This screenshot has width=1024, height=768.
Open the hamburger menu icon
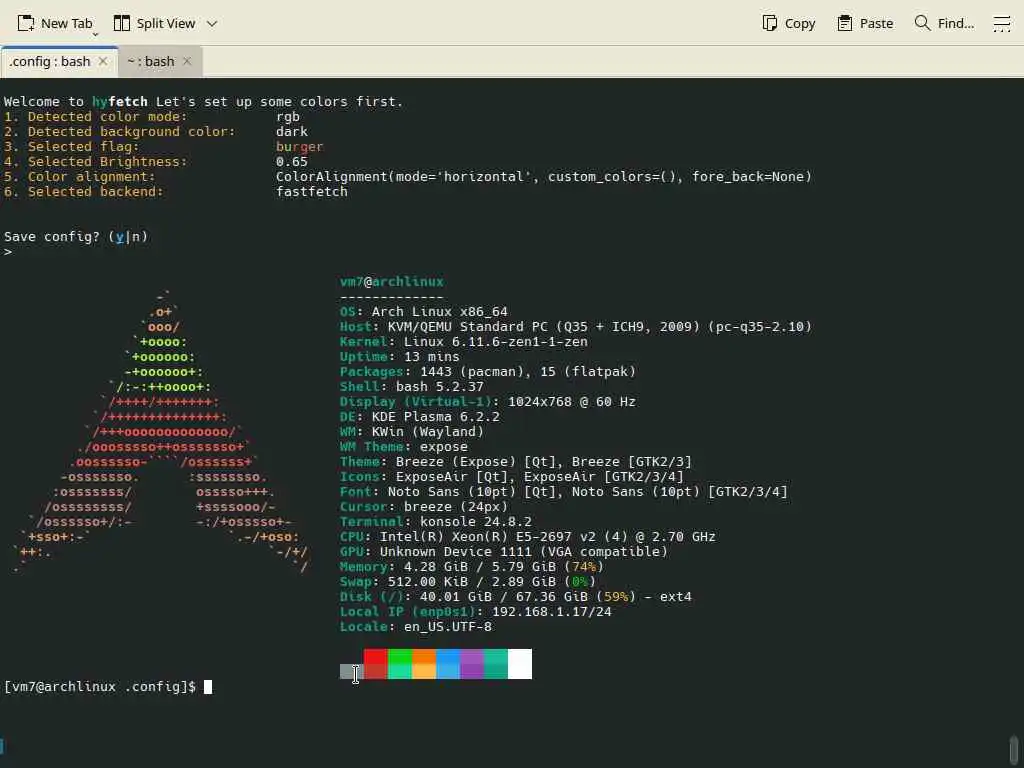tap(1002, 24)
